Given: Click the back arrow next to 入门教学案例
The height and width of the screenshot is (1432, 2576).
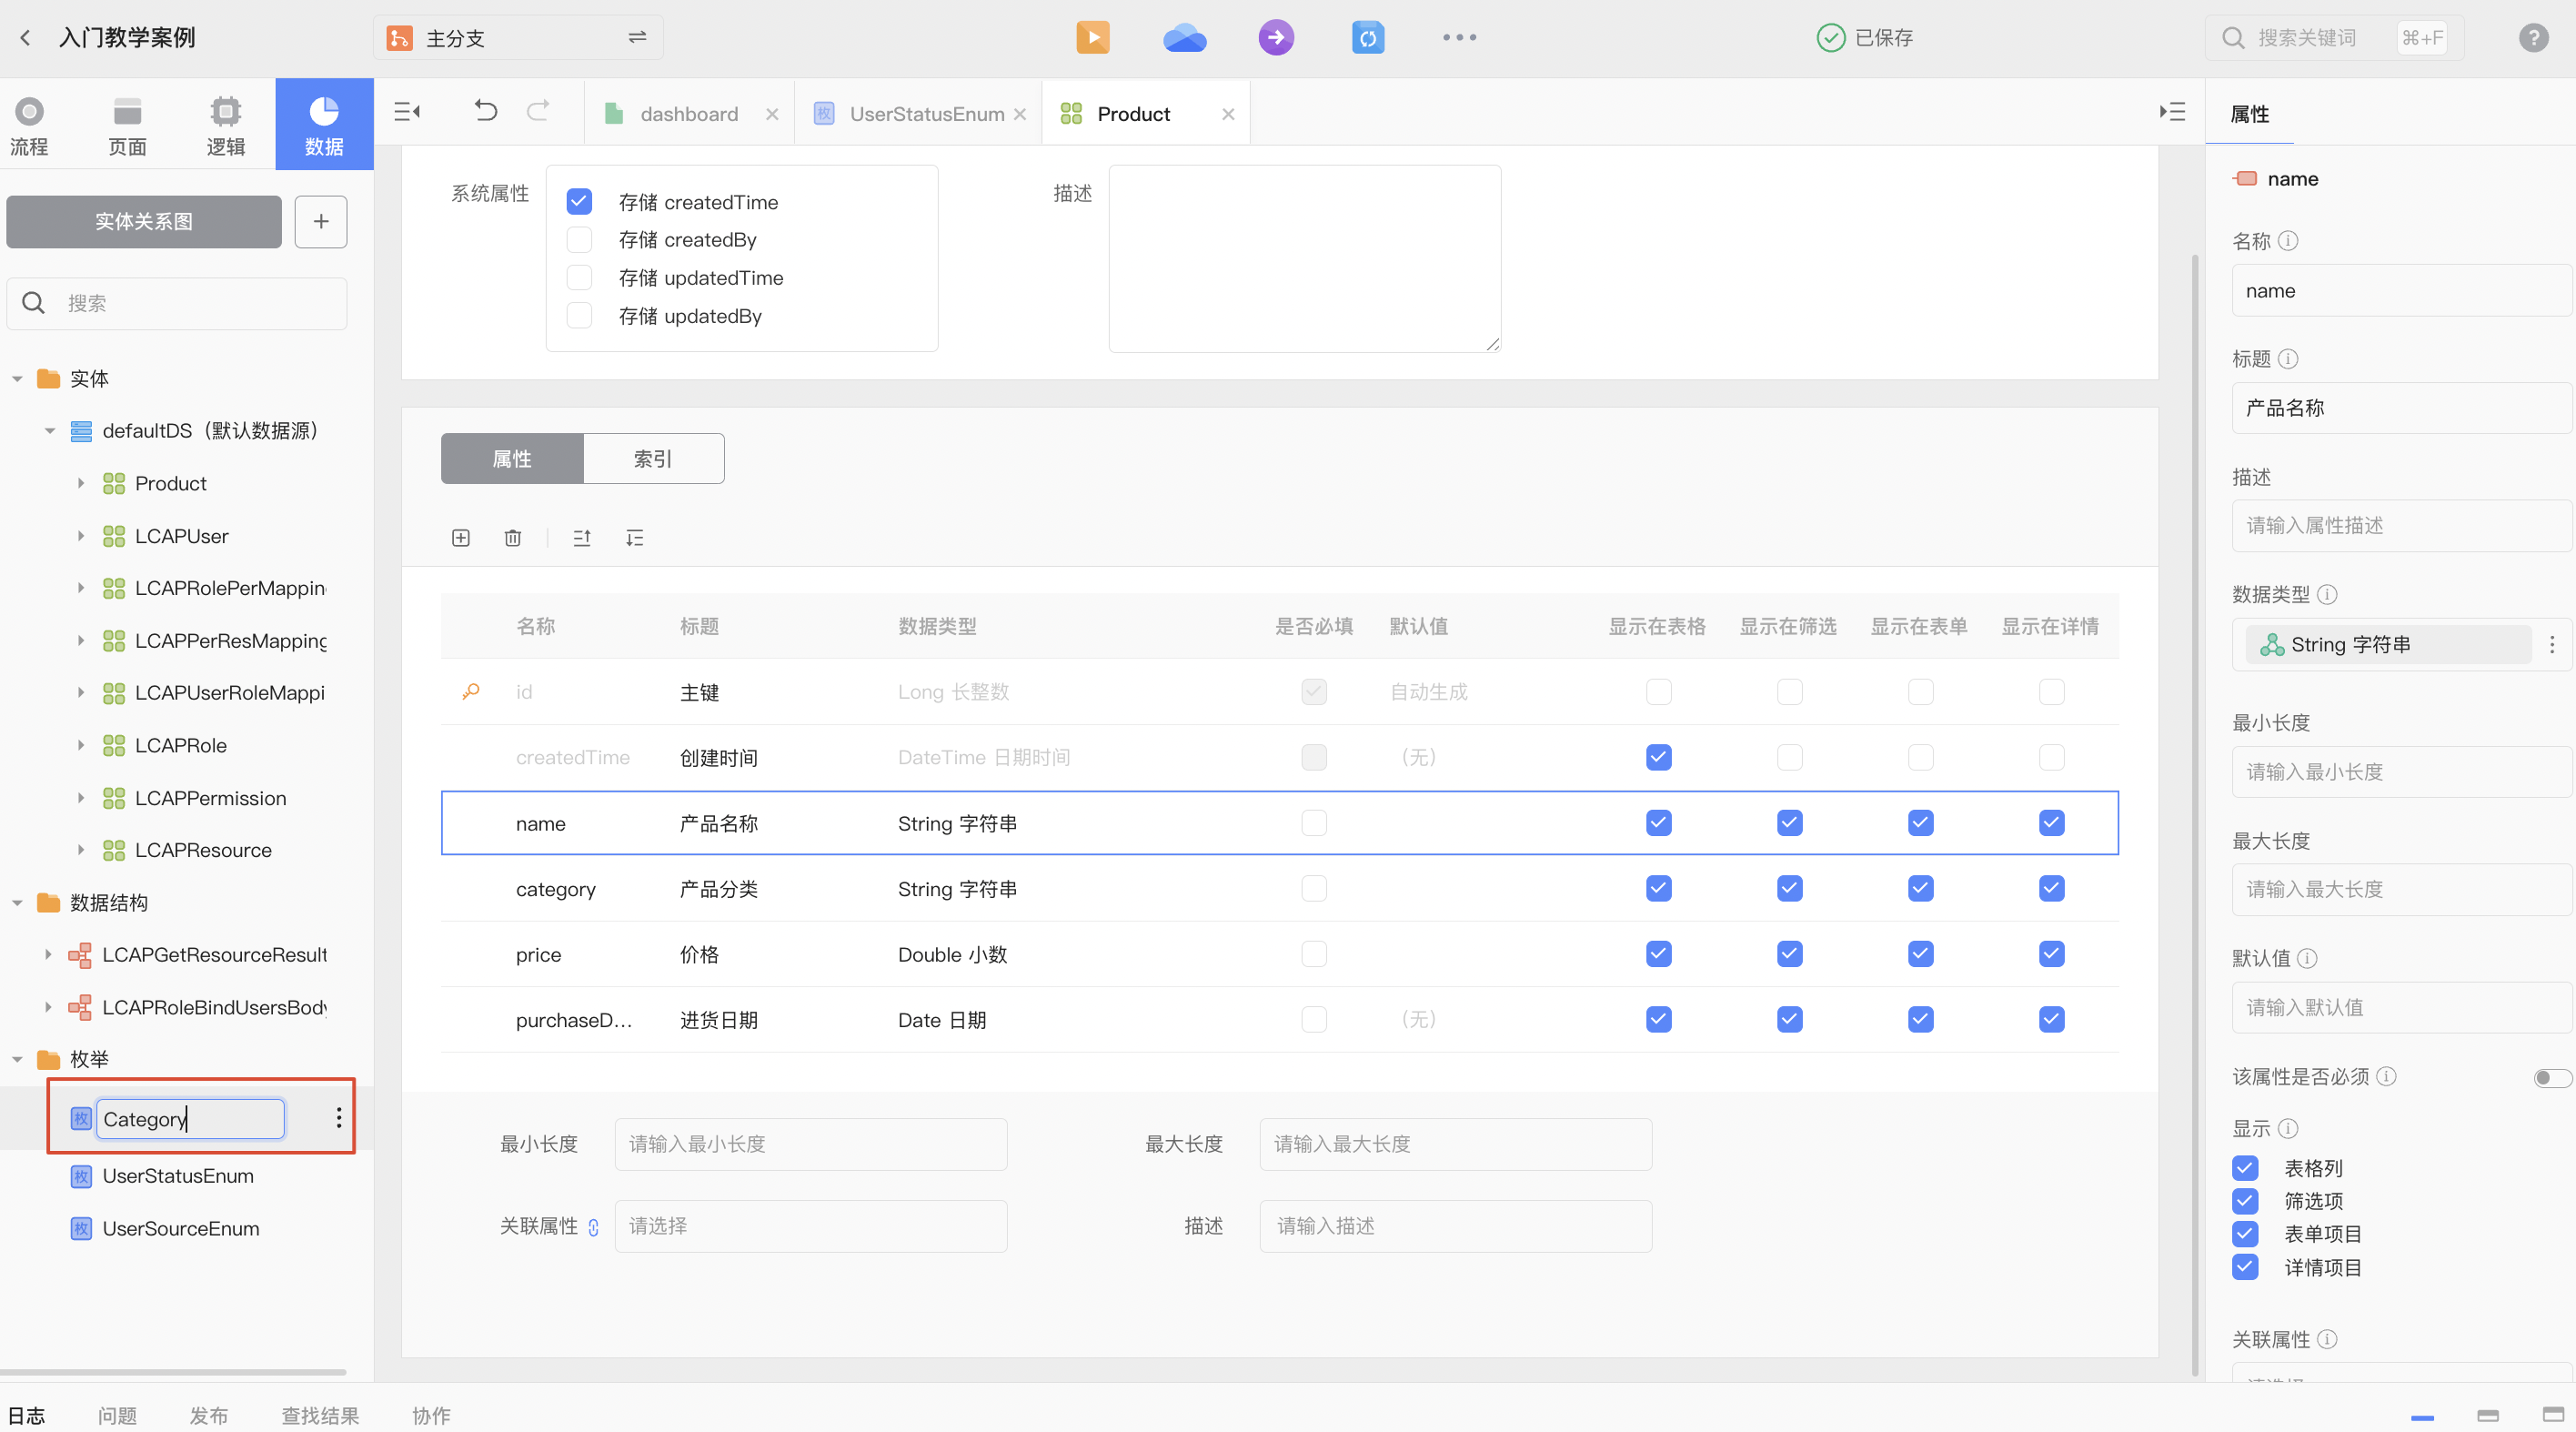Looking at the screenshot, I should [25, 38].
